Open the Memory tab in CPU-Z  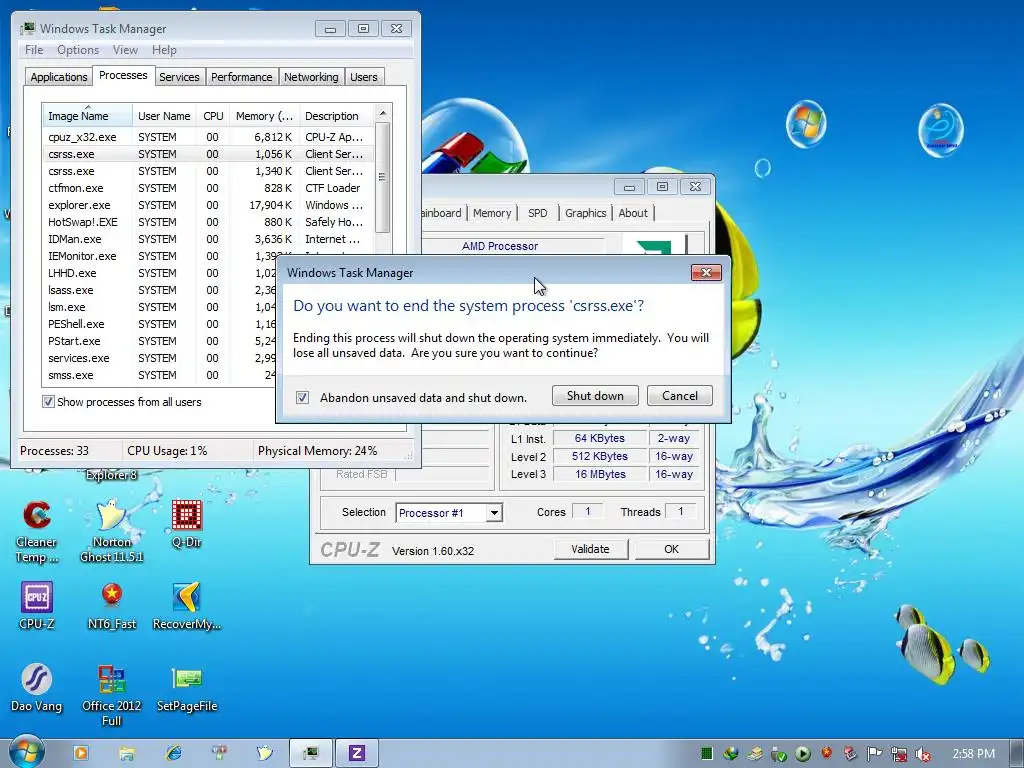(x=492, y=213)
